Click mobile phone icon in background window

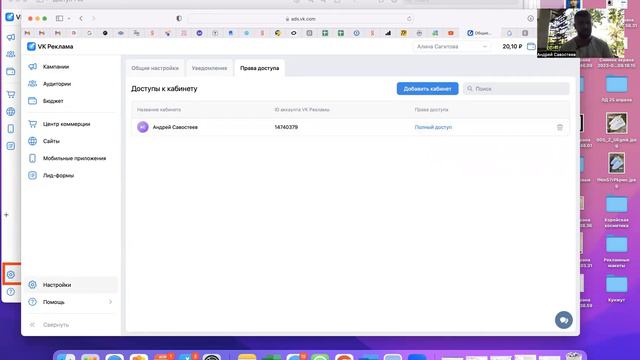tap(11, 129)
